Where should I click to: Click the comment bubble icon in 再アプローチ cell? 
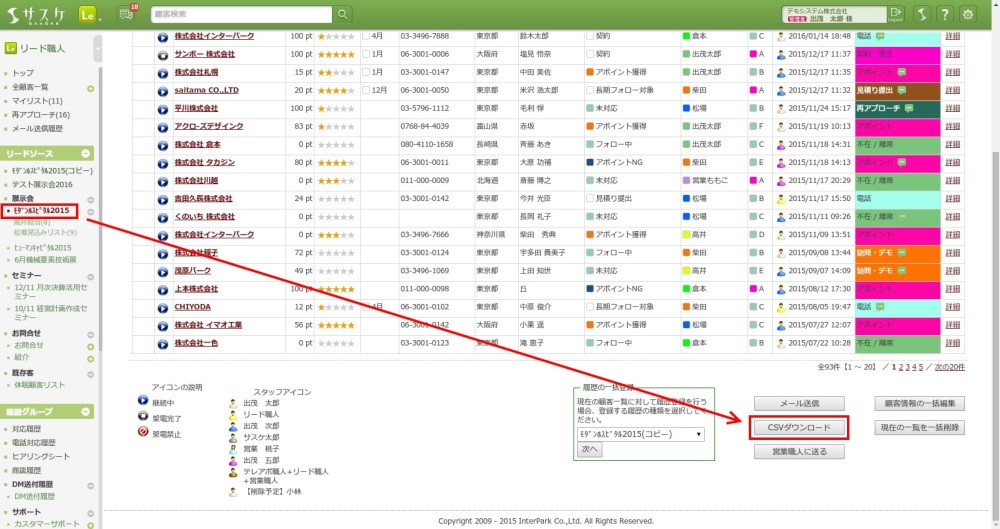click(909, 108)
